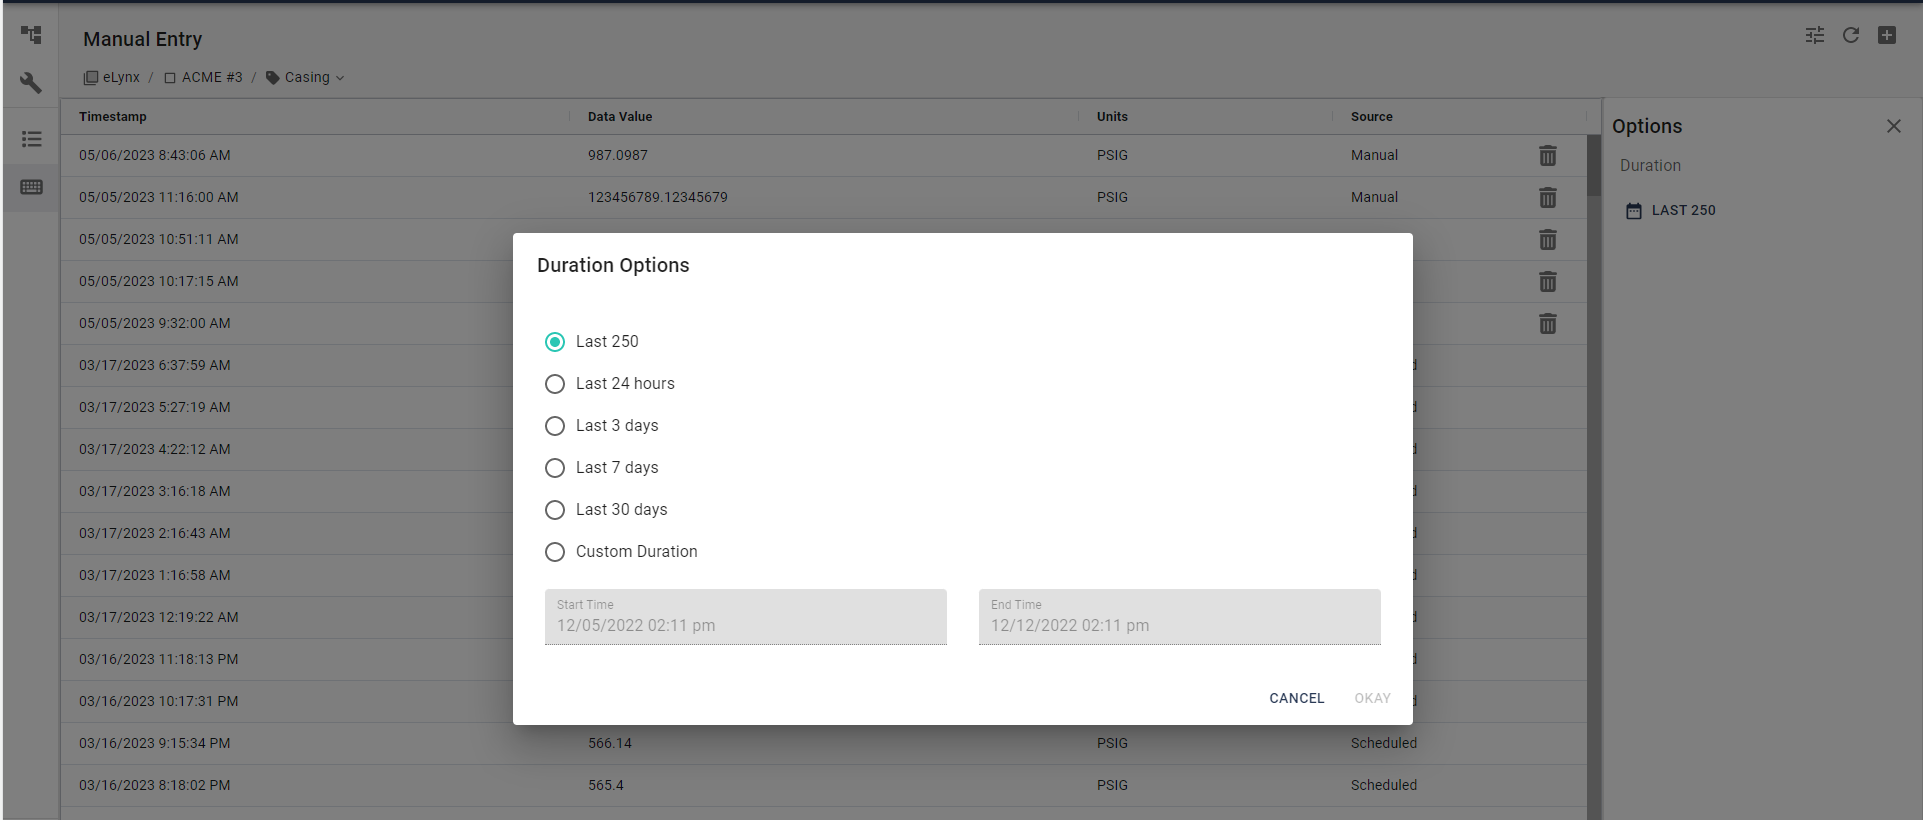This screenshot has width=1923, height=820.
Task: Sort by the Timestamp column header
Action: pyautogui.click(x=113, y=117)
